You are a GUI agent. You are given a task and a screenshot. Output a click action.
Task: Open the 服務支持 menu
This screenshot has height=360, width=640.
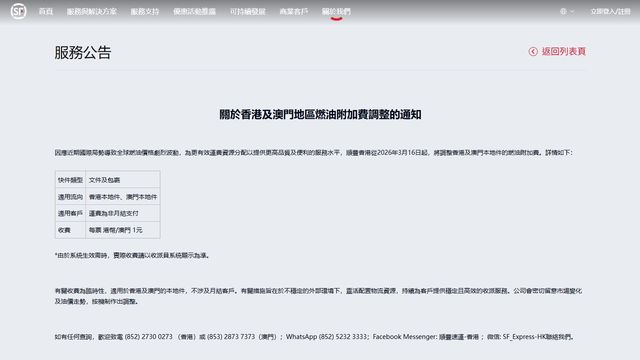tap(145, 11)
